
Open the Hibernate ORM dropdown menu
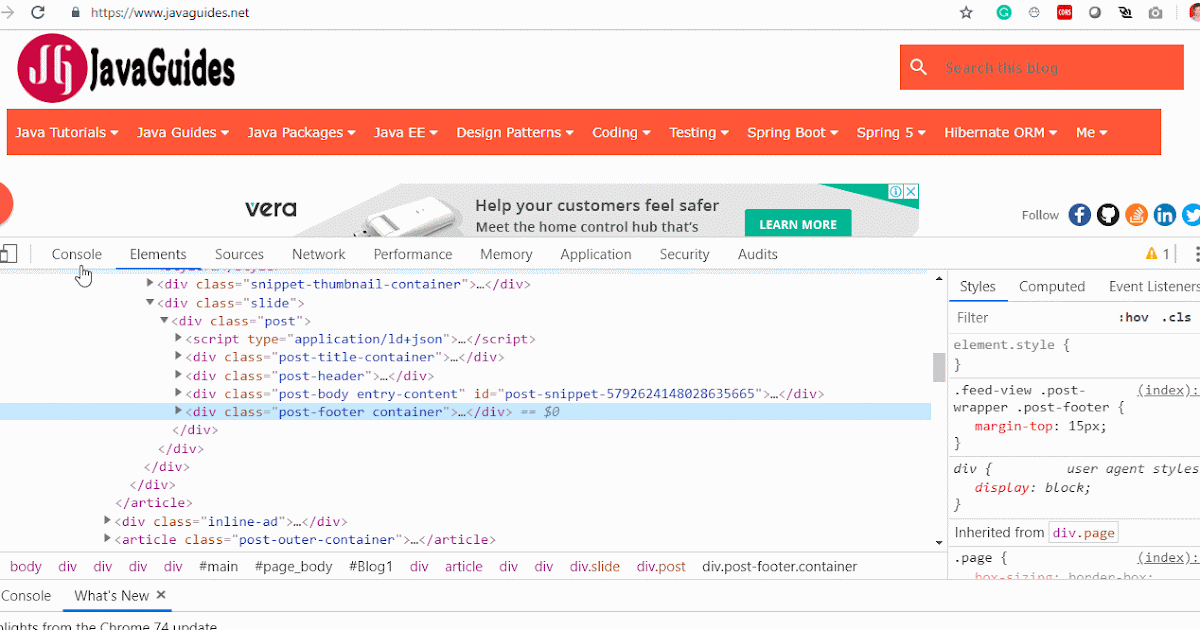[x=1002, y=132]
